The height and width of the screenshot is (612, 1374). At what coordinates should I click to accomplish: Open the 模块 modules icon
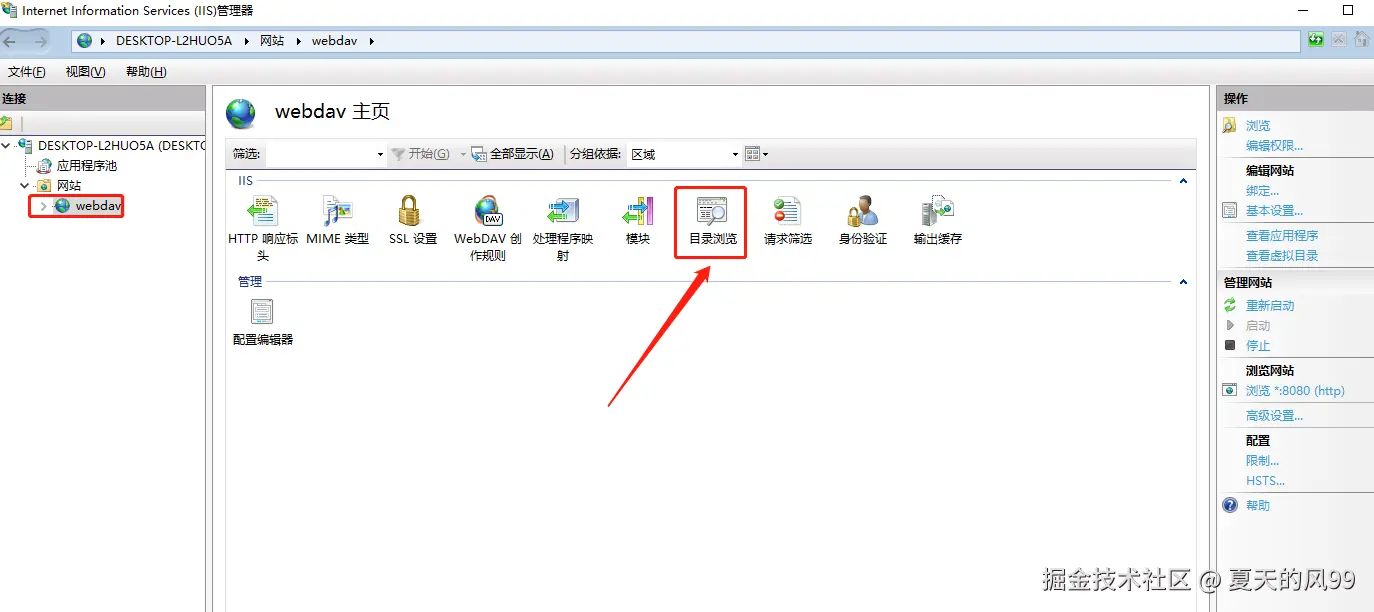tap(638, 221)
